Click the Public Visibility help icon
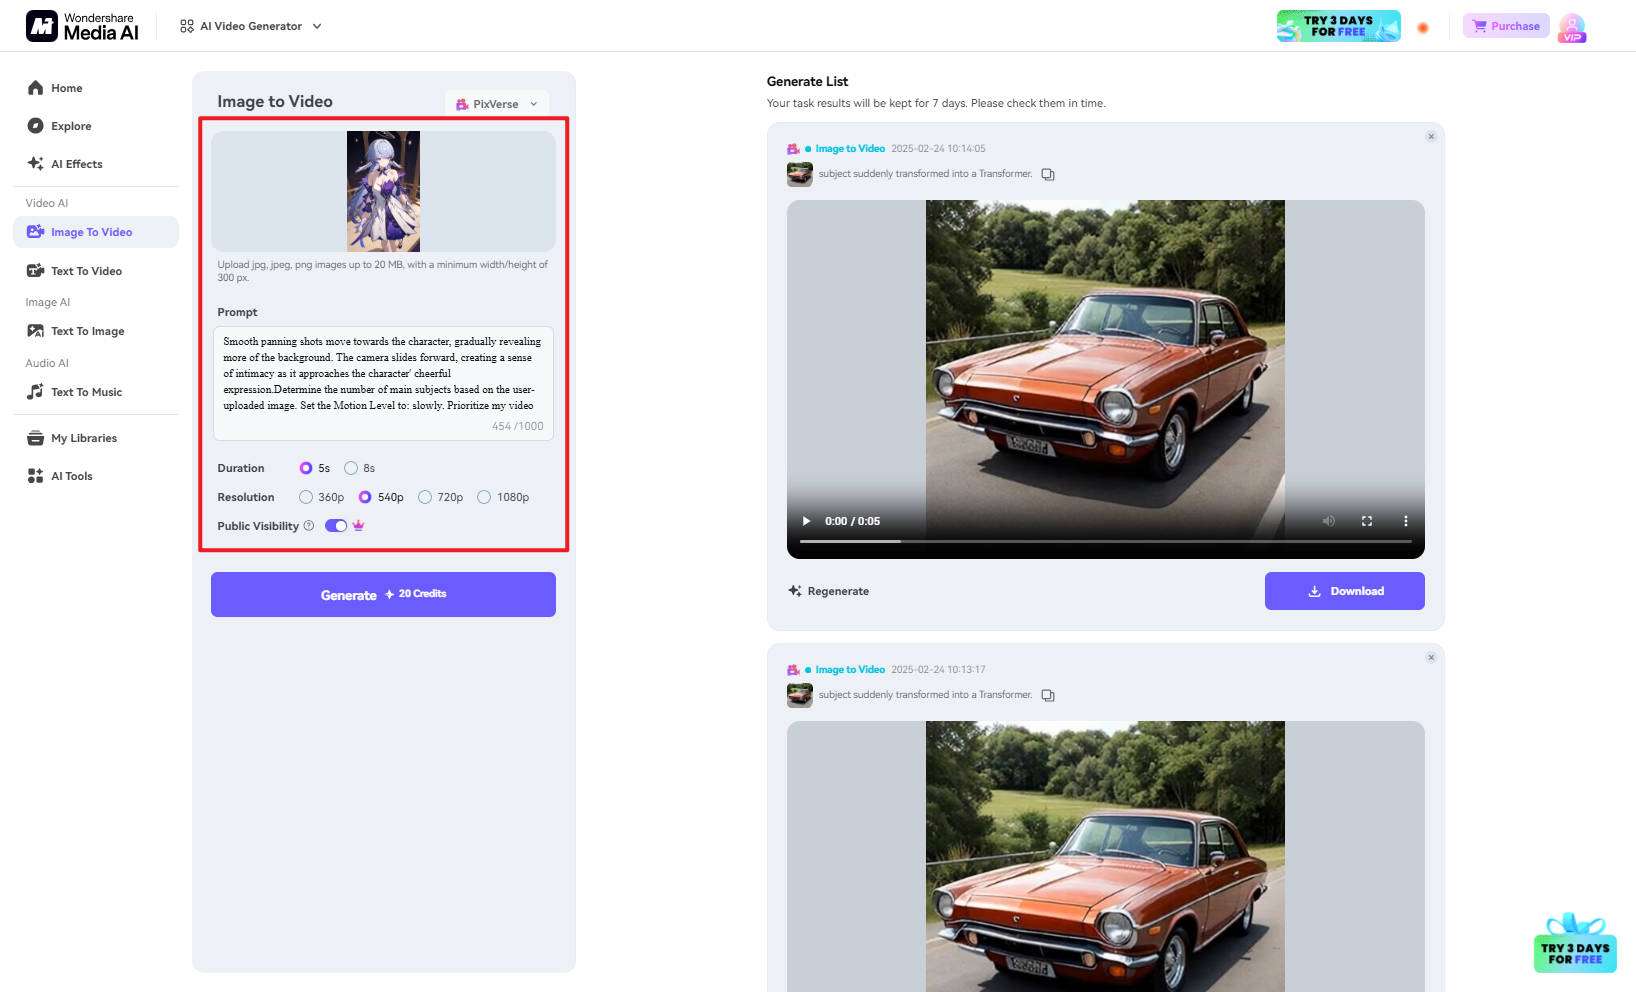 tap(309, 526)
